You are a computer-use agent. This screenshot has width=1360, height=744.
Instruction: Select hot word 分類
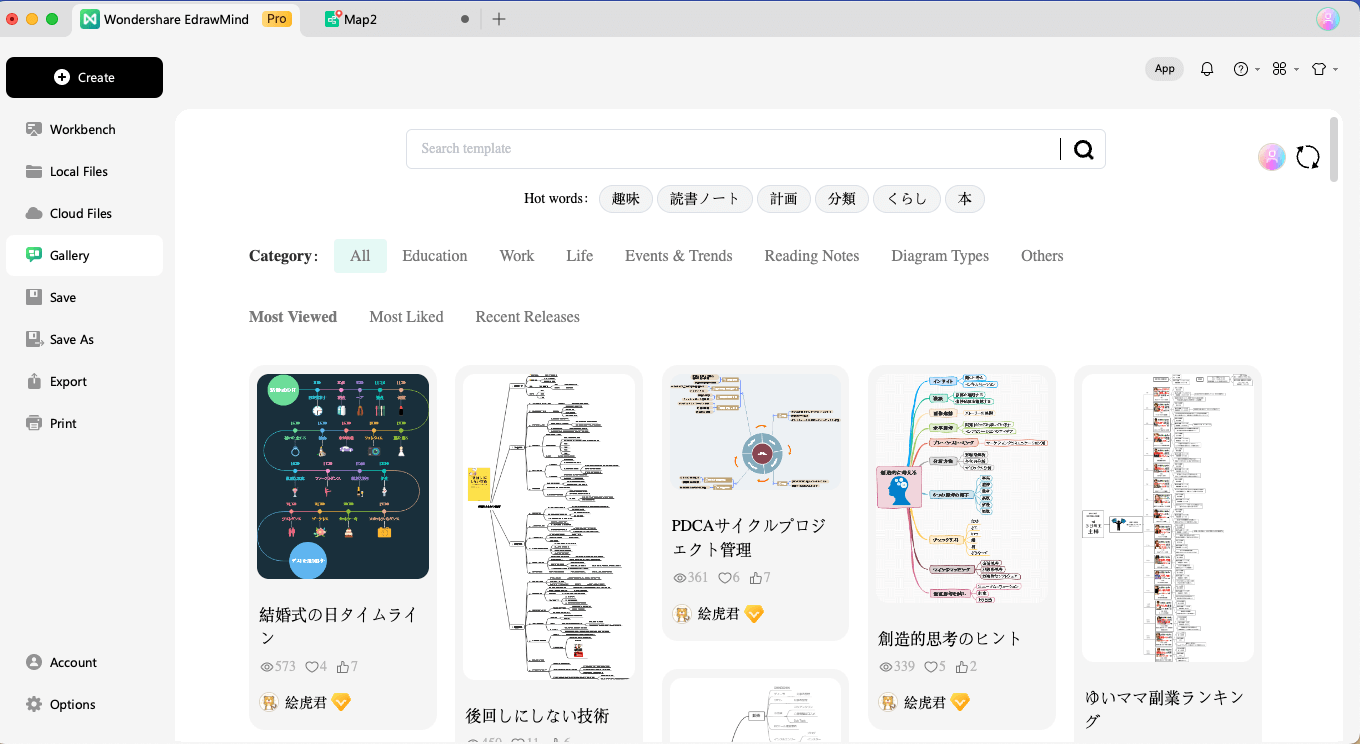(x=842, y=199)
